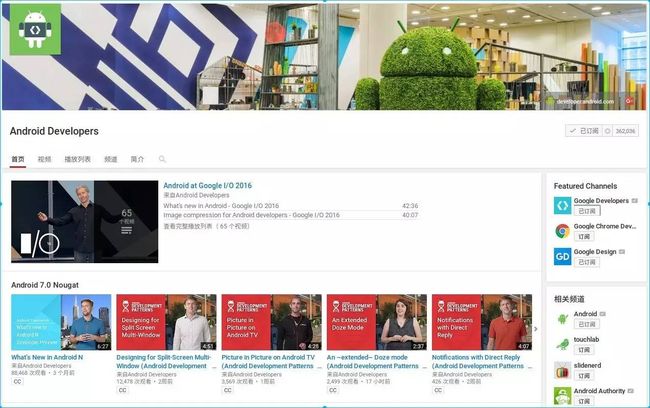Subscribe to slidenerd channel
The height and width of the screenshot is (408, 650).
584,376
